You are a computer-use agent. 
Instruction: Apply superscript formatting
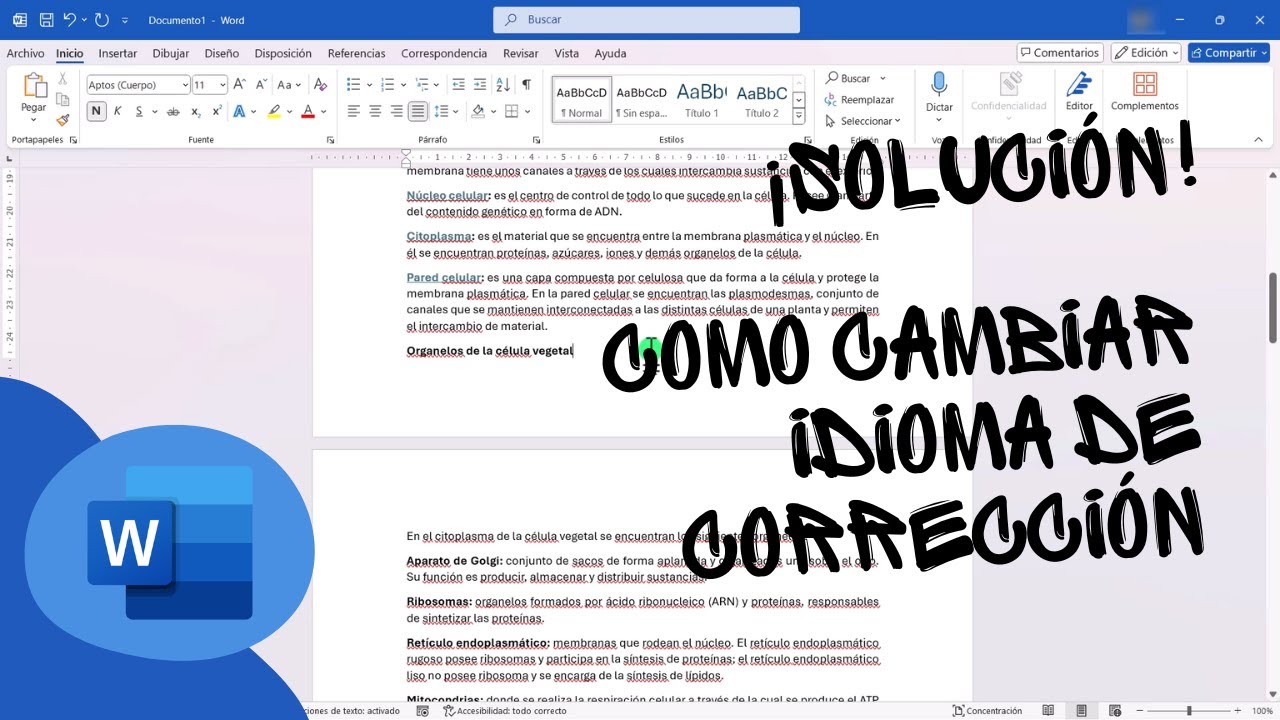coord(216,112)
